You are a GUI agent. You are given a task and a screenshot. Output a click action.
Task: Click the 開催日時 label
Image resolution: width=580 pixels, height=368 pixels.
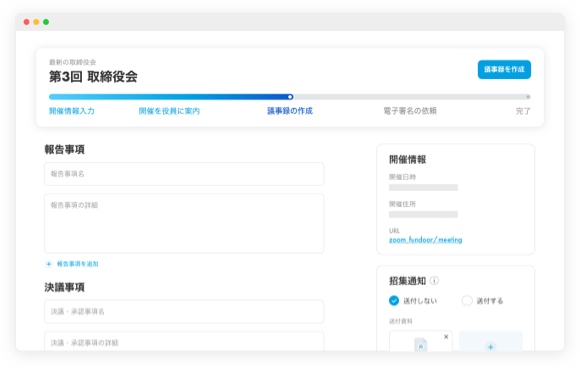pos(402,177)
